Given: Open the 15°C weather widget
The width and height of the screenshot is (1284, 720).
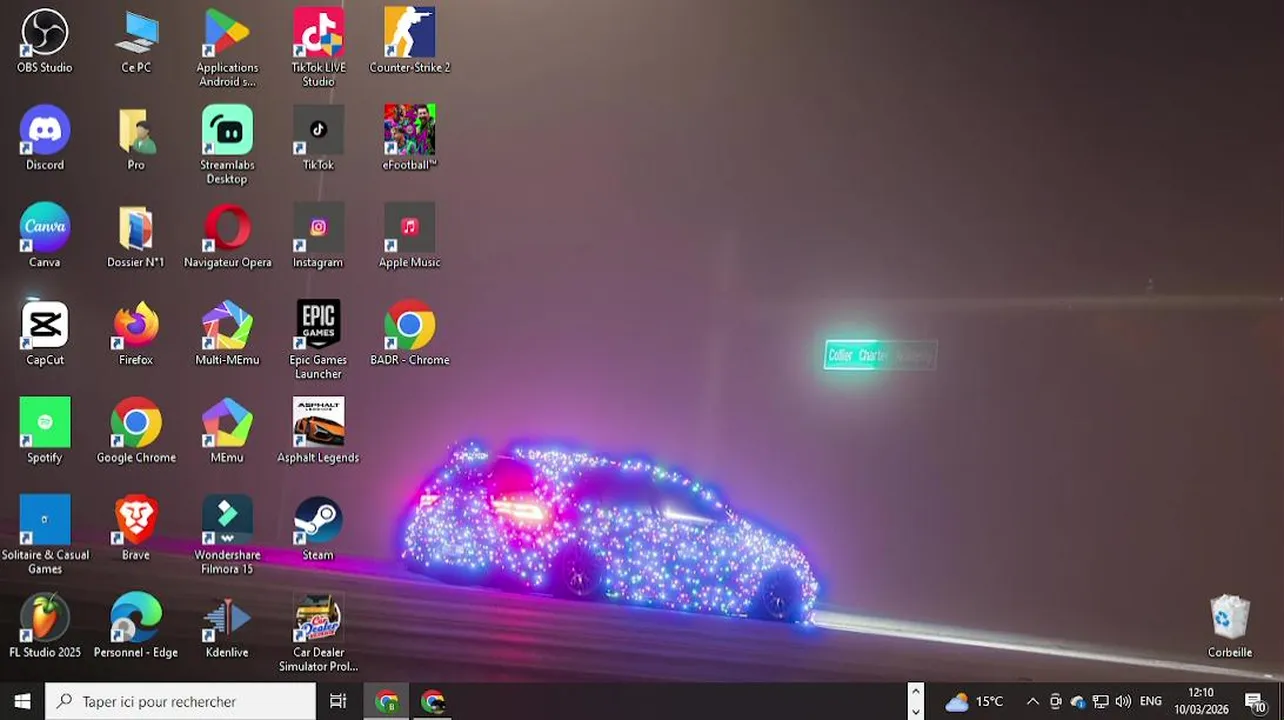Looking at the screenshot, I should coord(975,701).
